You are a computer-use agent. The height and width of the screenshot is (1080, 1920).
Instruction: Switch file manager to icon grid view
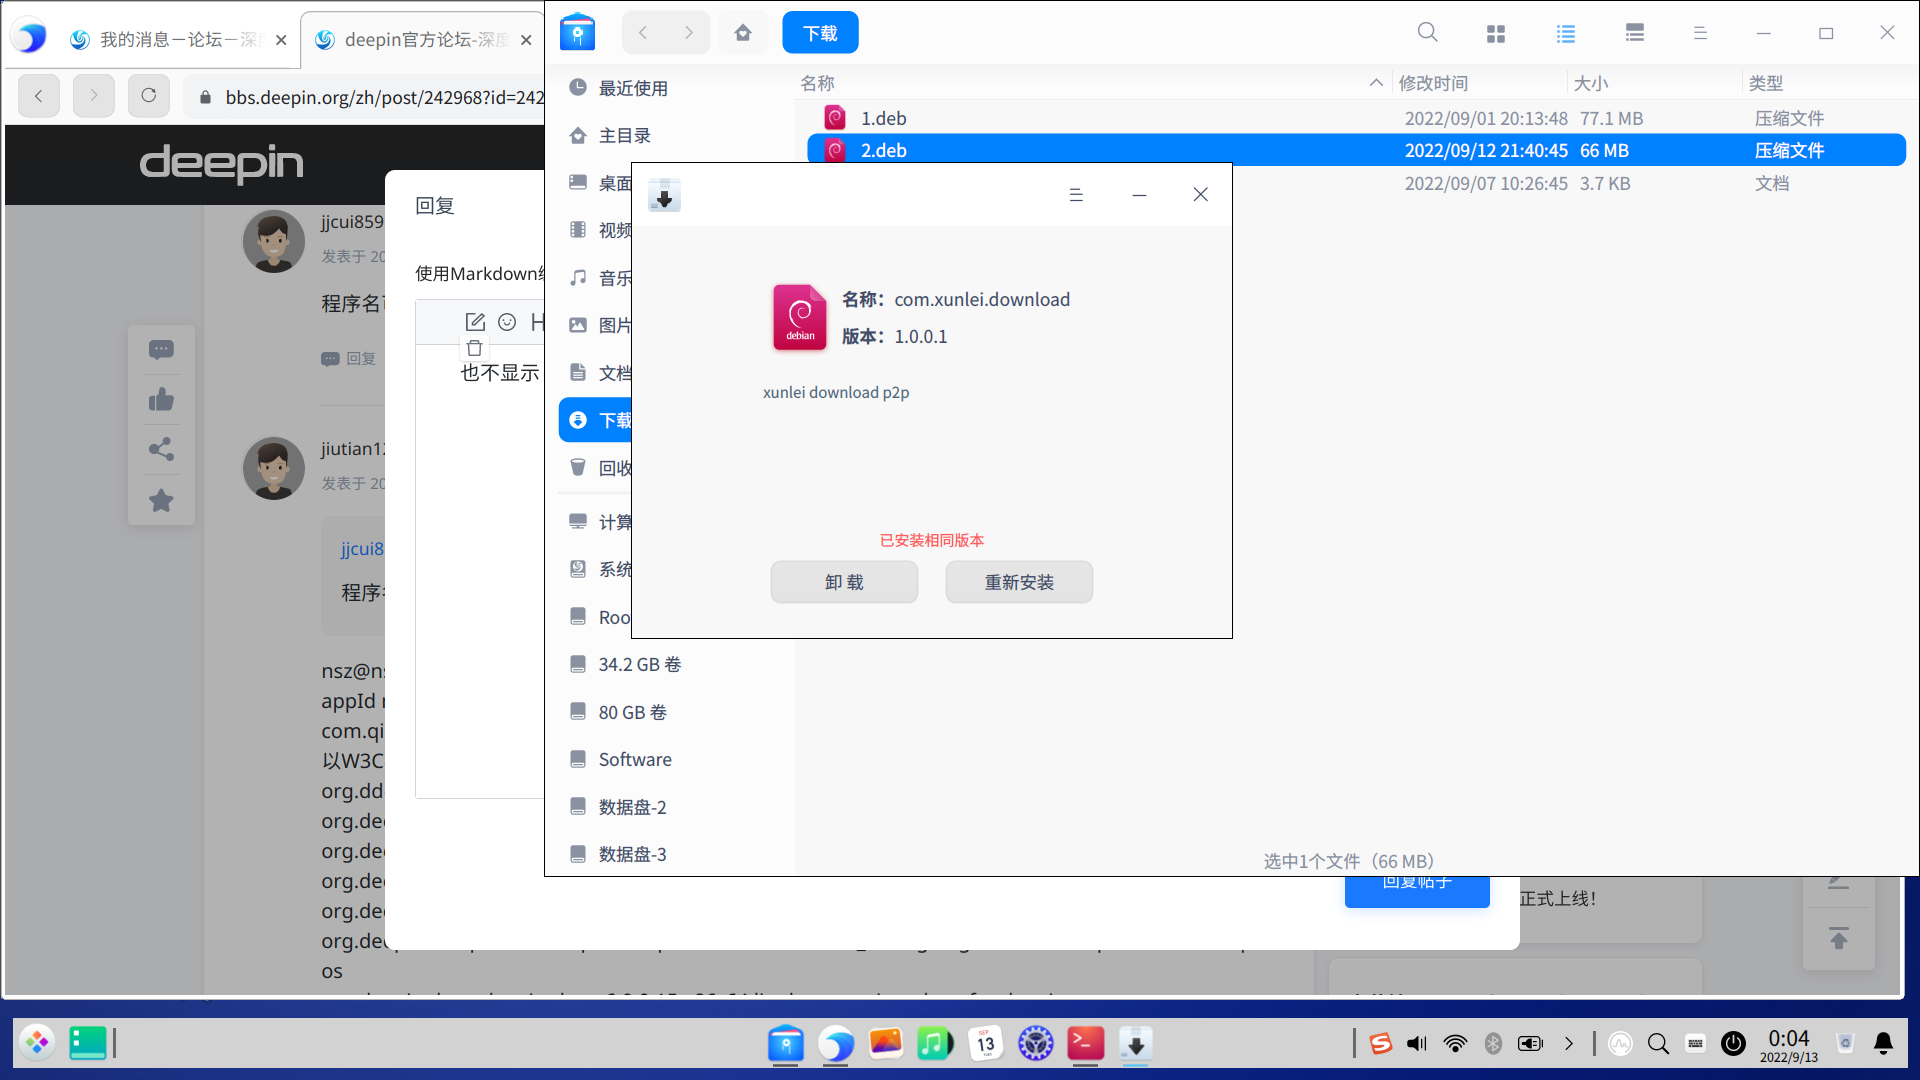1496,34
